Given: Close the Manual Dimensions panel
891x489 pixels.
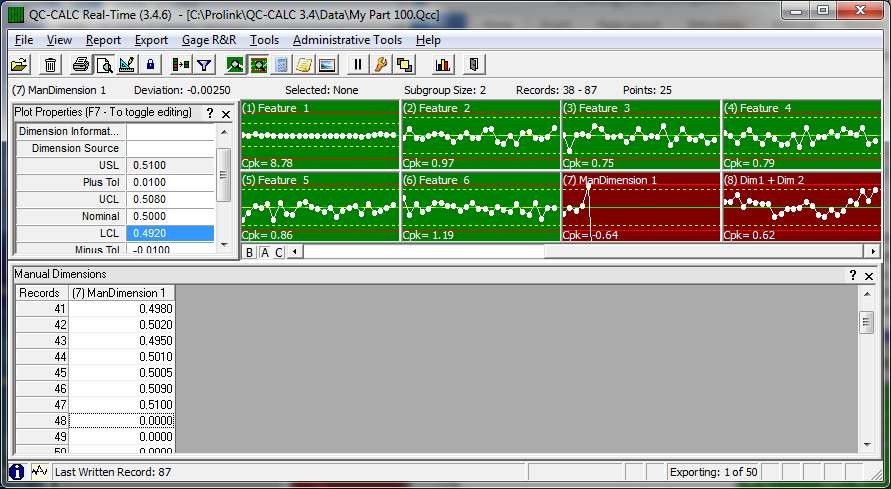Looking at the screenshot, I should click(869, 276).
